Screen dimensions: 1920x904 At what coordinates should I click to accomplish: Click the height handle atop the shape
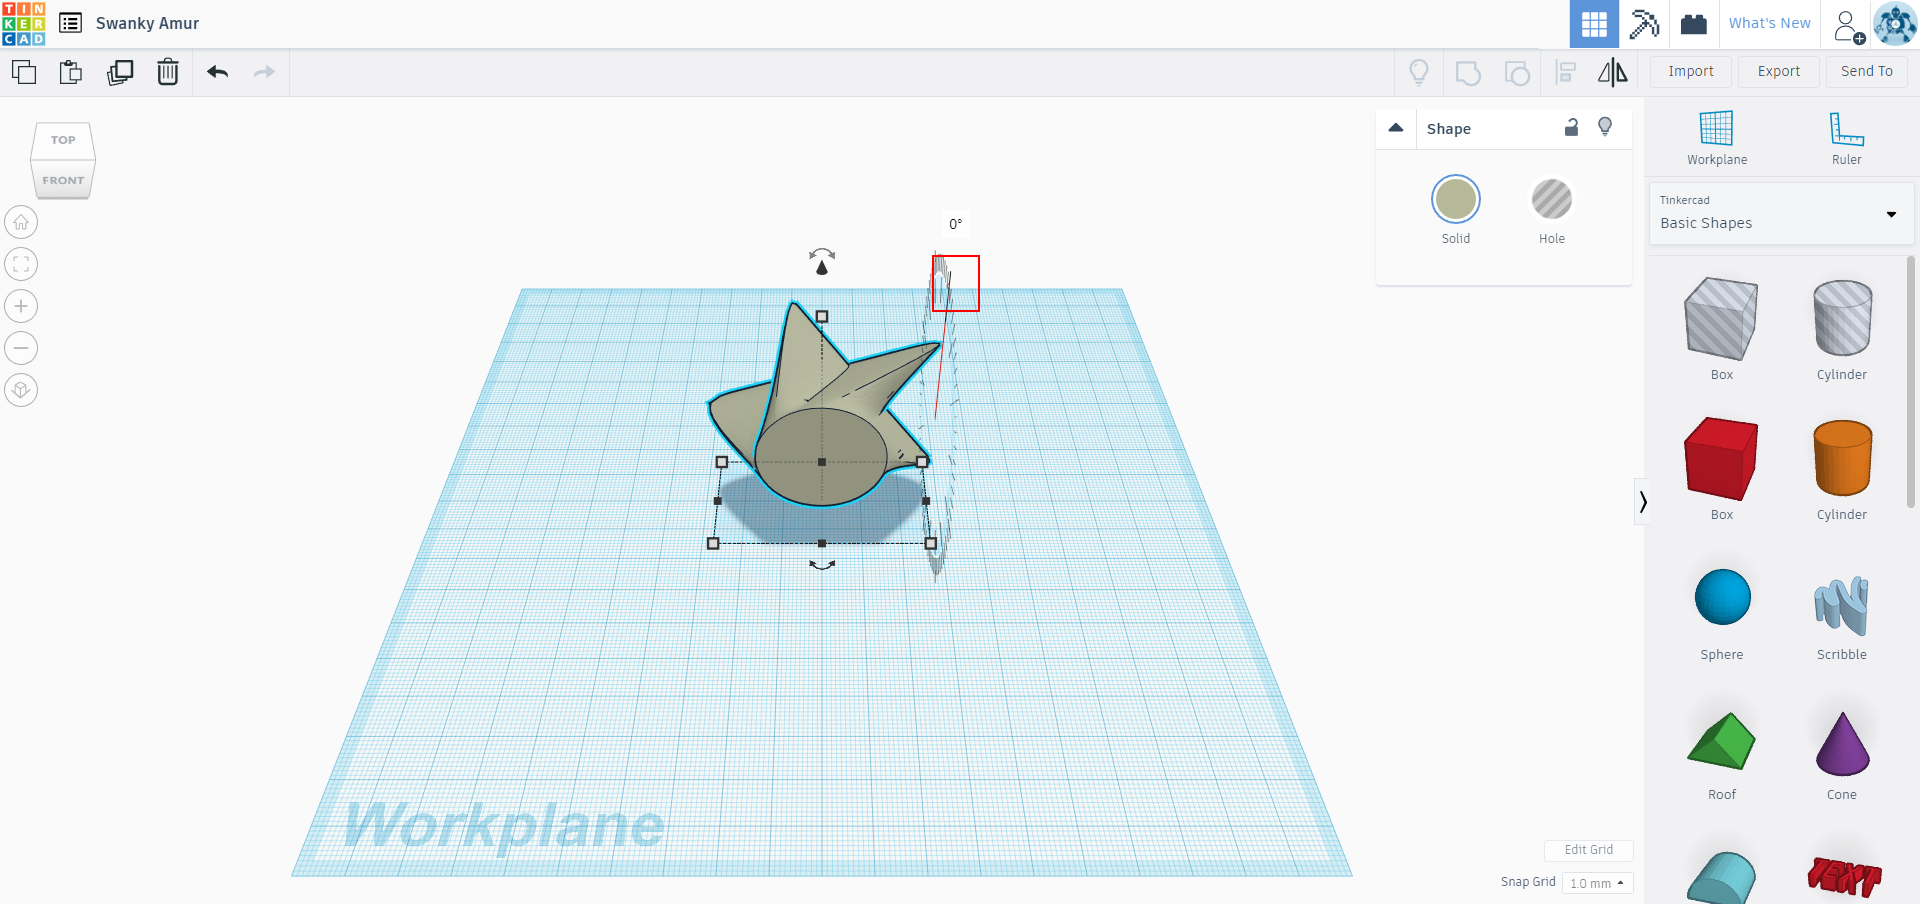pos(822,316)
